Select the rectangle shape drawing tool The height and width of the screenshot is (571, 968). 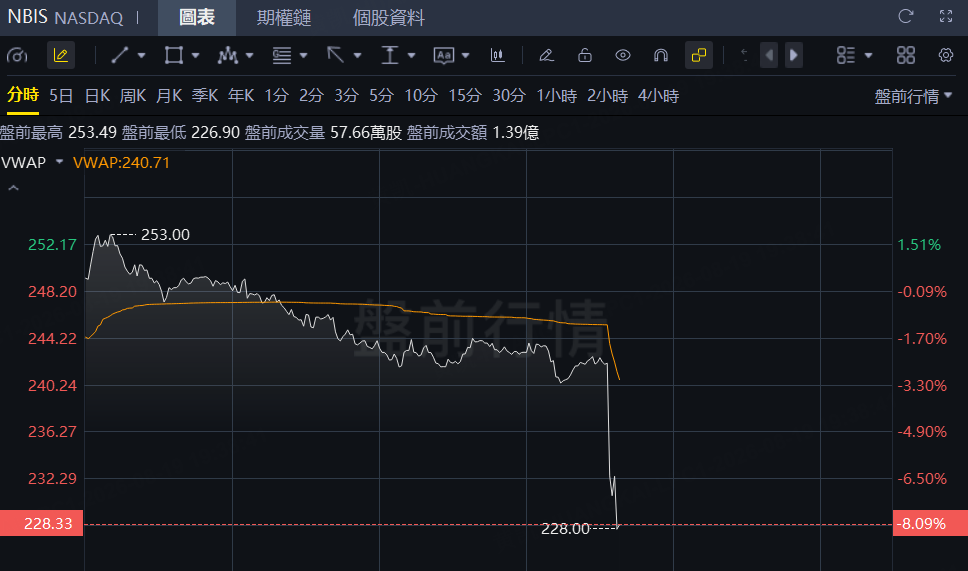pos(173,56)
